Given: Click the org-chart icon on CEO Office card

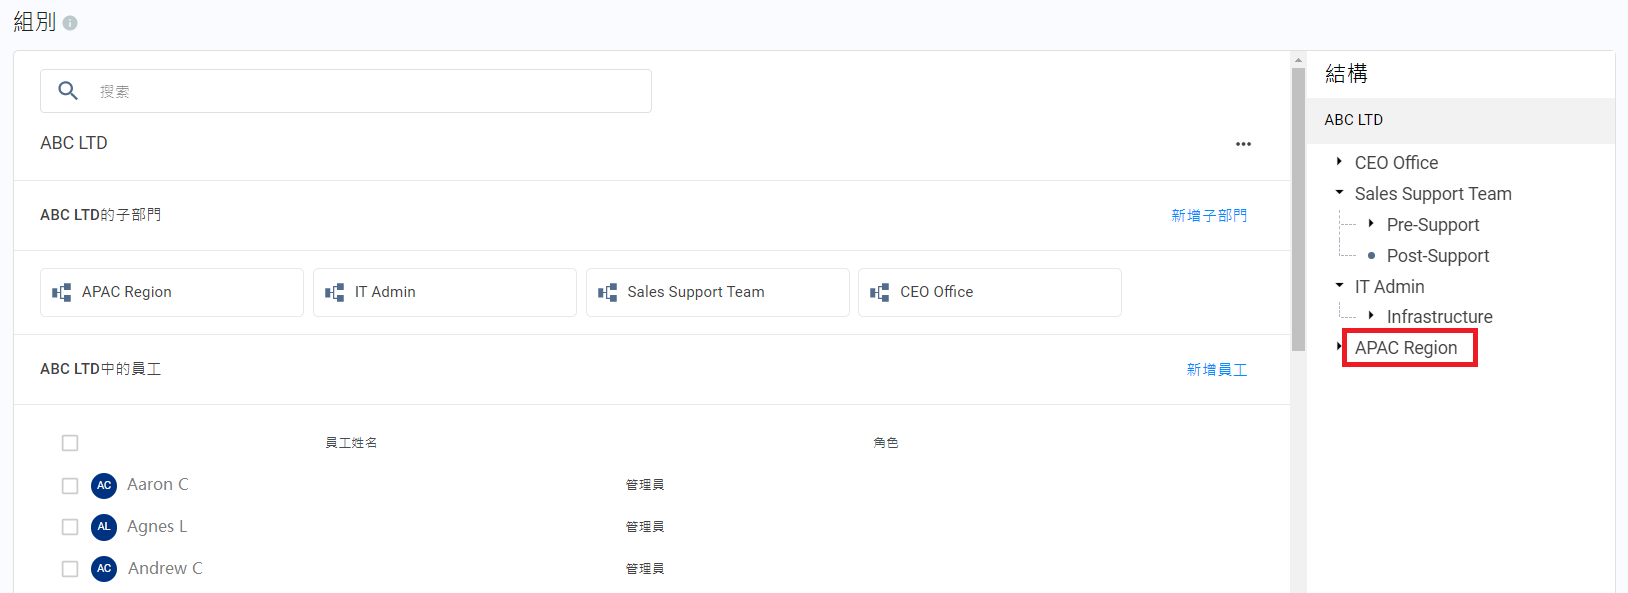Looking at the screenshot, I should [x=880, y=292].
